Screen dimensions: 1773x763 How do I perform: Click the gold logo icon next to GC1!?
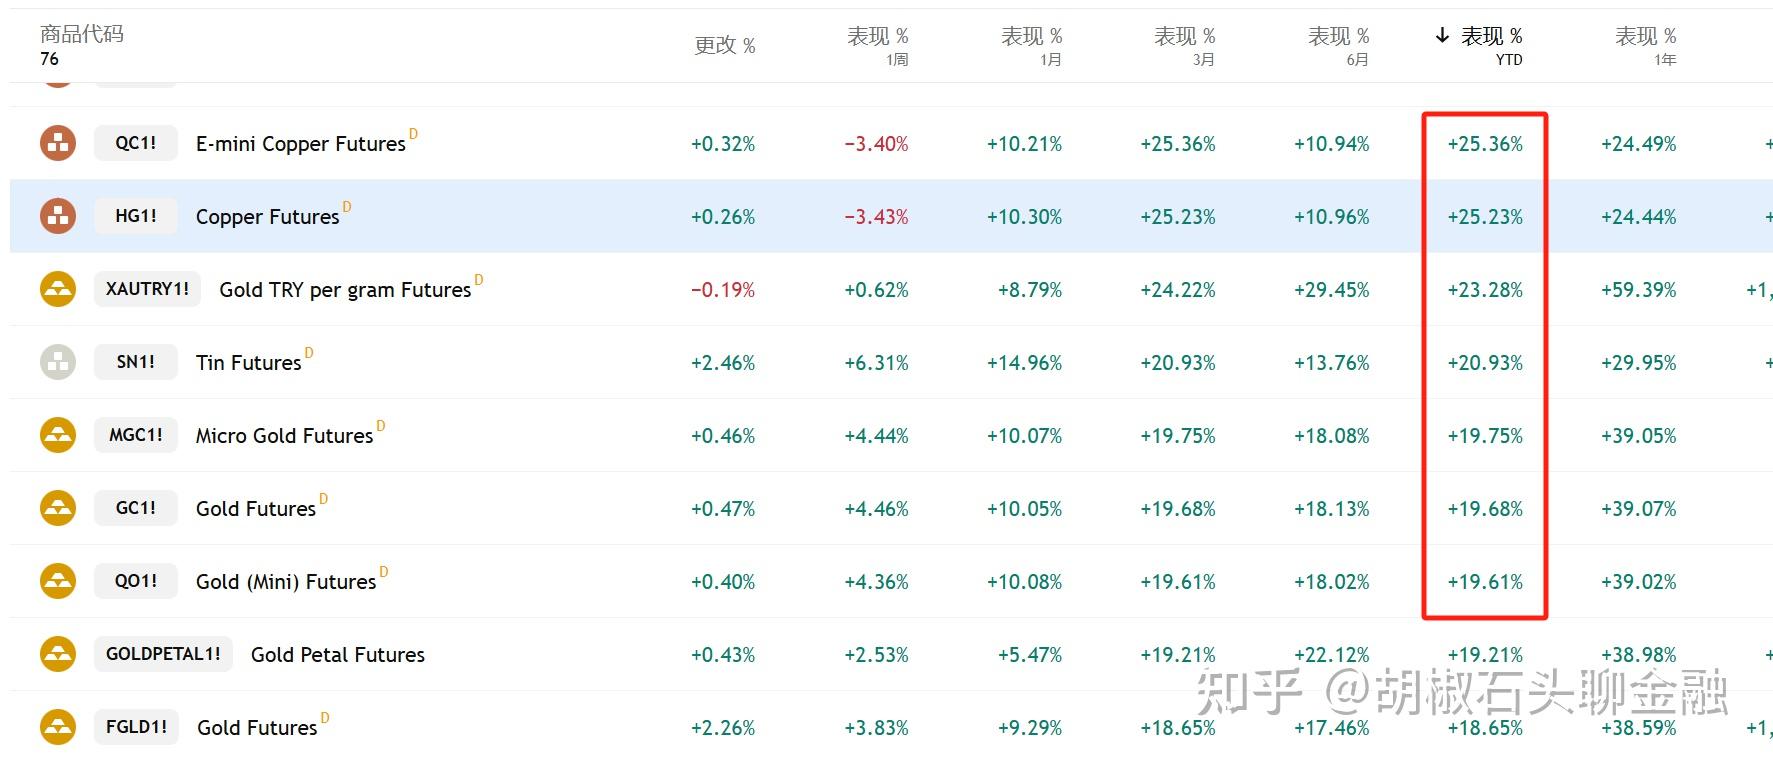click(57, 507)
